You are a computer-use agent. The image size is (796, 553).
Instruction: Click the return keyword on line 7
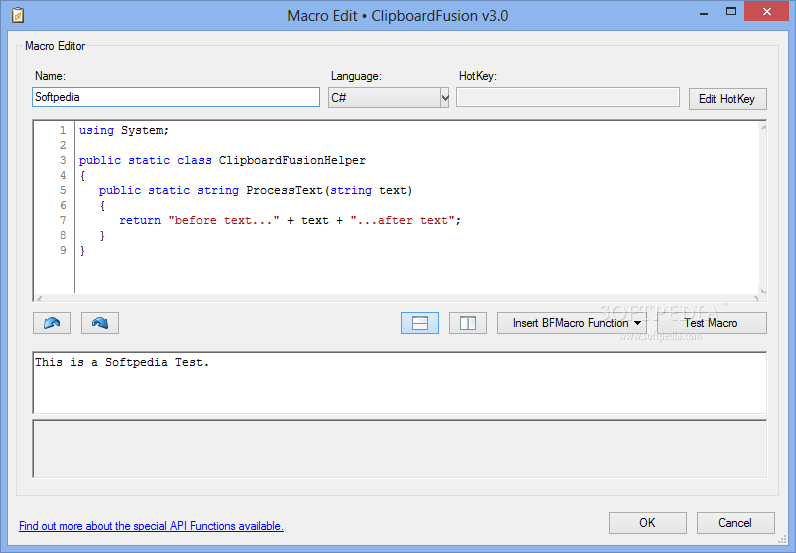pyautogui.click(x=140, y=220)
